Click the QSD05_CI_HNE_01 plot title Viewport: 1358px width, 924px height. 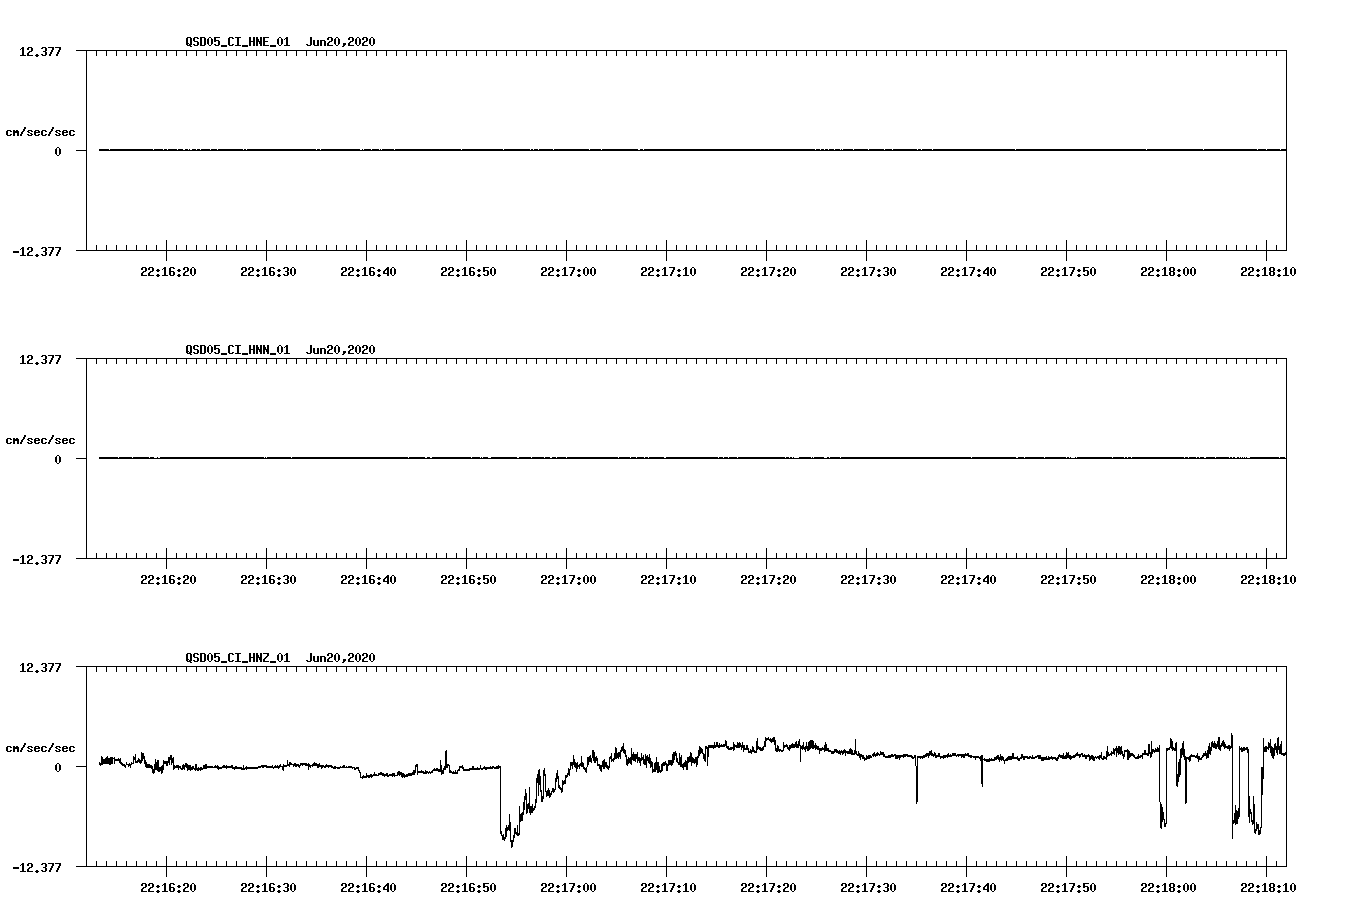pos(280,42)
